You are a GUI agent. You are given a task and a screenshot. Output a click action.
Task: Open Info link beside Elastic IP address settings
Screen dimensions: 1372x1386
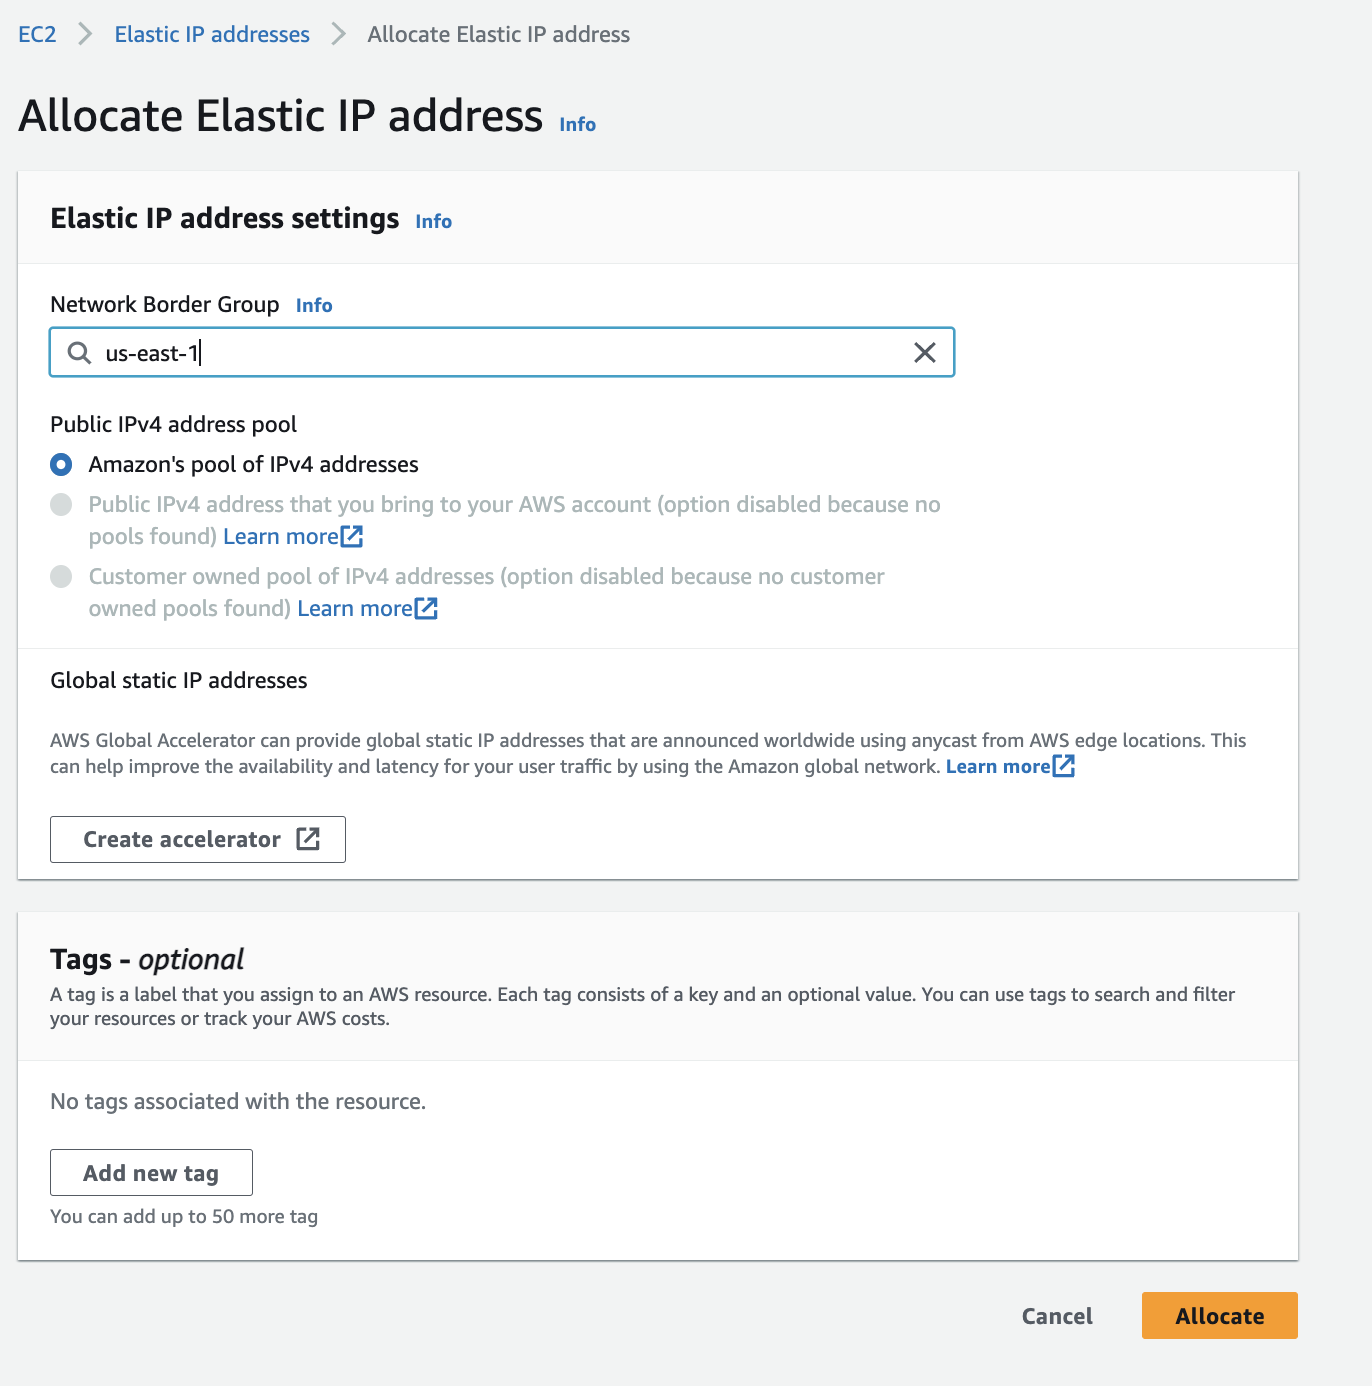point(433,222)
